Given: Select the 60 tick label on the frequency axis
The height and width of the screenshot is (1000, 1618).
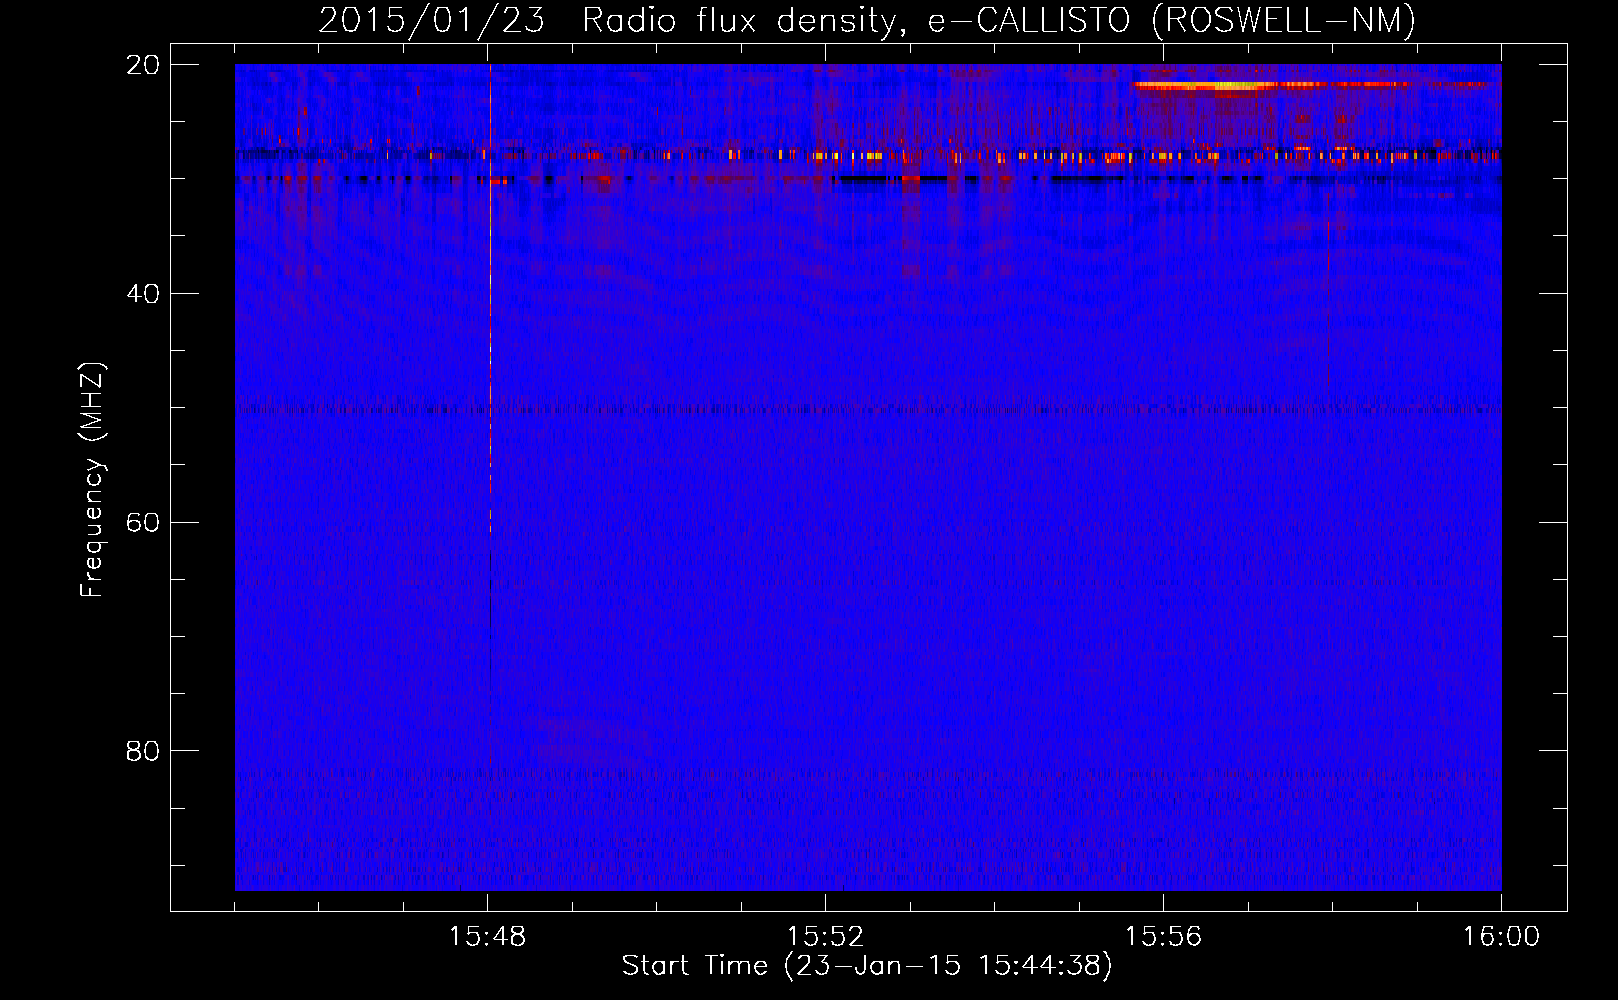Looking at the screenshot, I should tap(143, 523).
